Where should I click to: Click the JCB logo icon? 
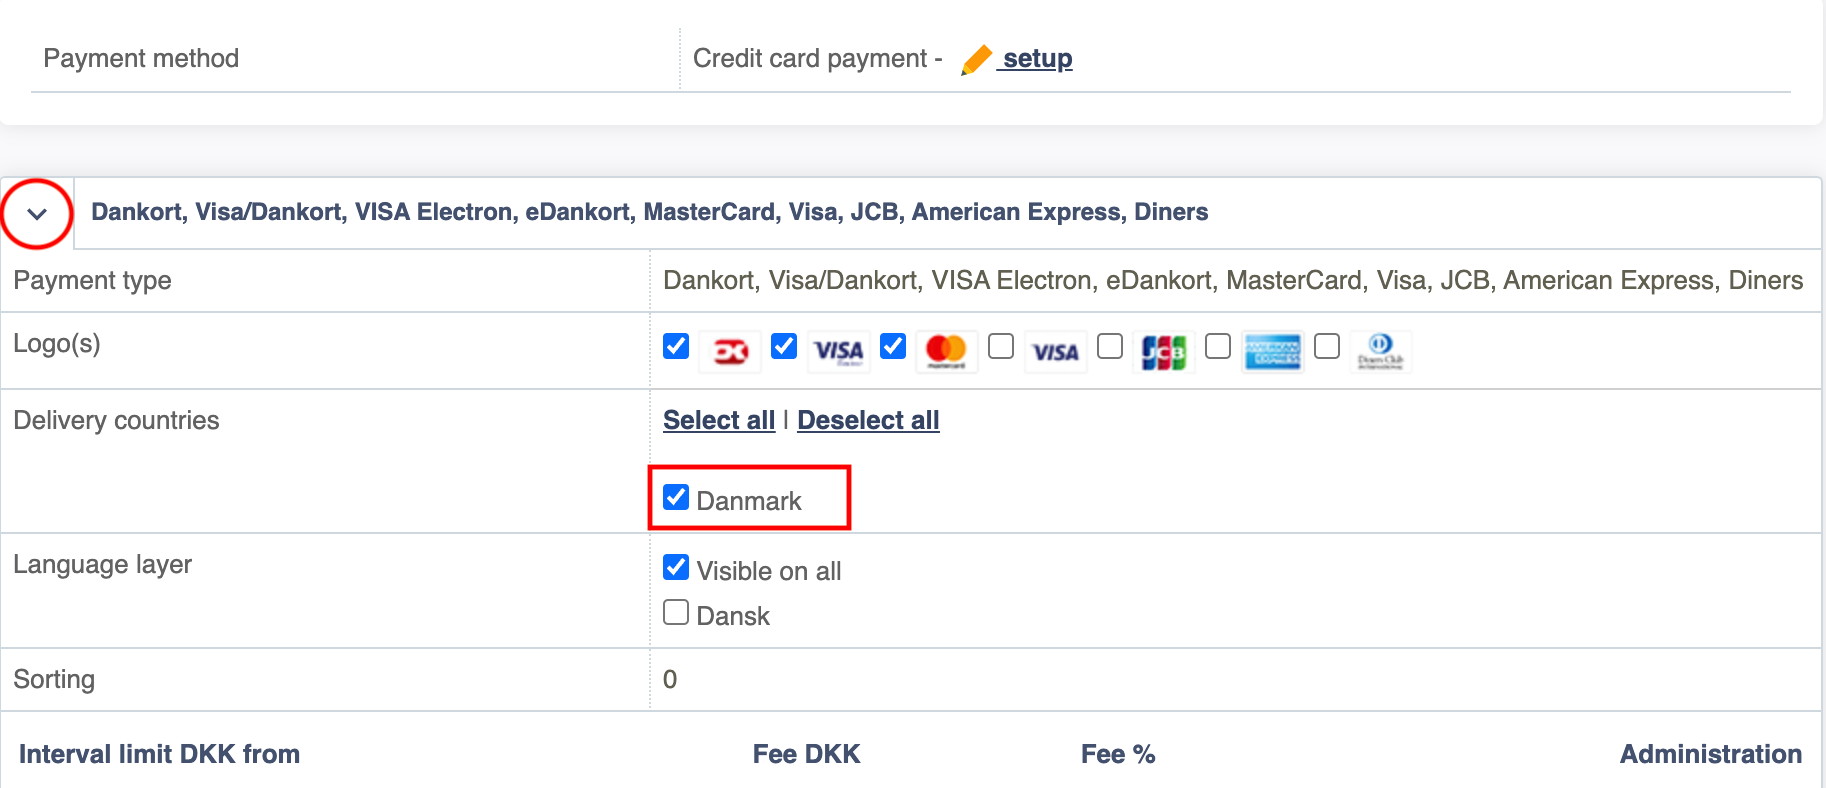tap(1164, 351)
